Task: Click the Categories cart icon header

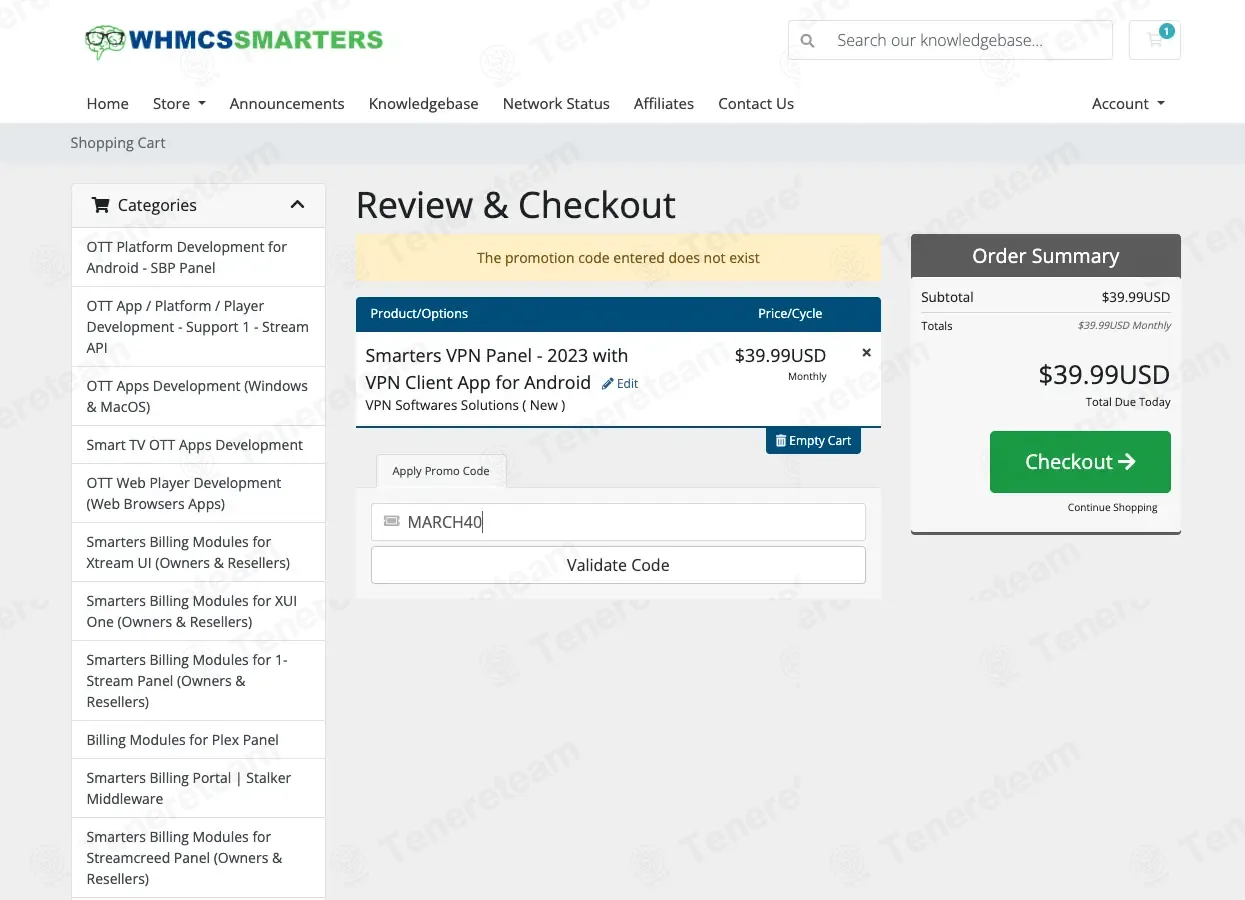Action: tap(100, 205)
